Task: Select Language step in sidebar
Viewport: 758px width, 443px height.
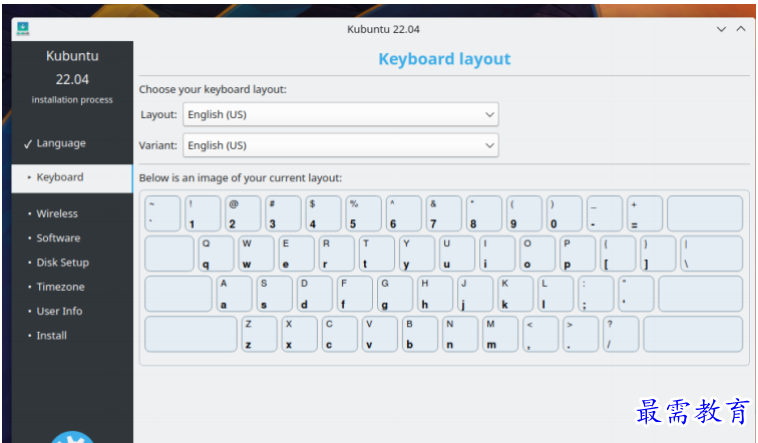Action: tap(61, 143)
